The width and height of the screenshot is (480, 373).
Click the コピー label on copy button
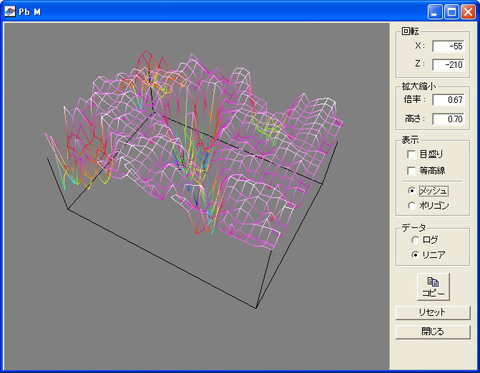tap(433, 294)
